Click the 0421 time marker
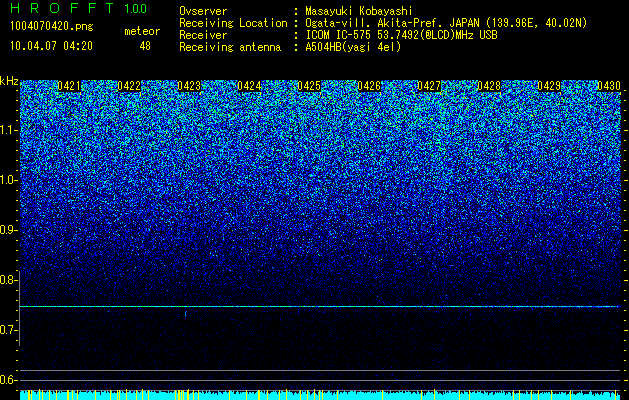 click(69, 86)
